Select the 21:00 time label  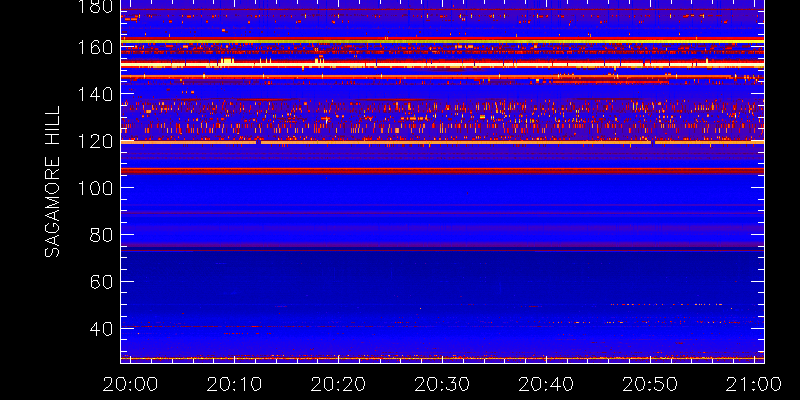[754, 384]
